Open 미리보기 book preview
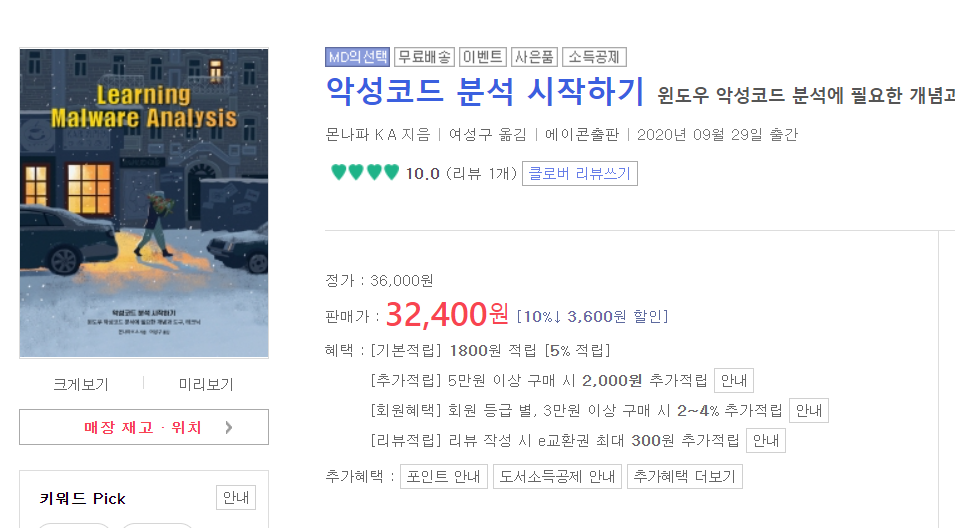This screenshot has height=528, width=955. click(x=206, y=384)
